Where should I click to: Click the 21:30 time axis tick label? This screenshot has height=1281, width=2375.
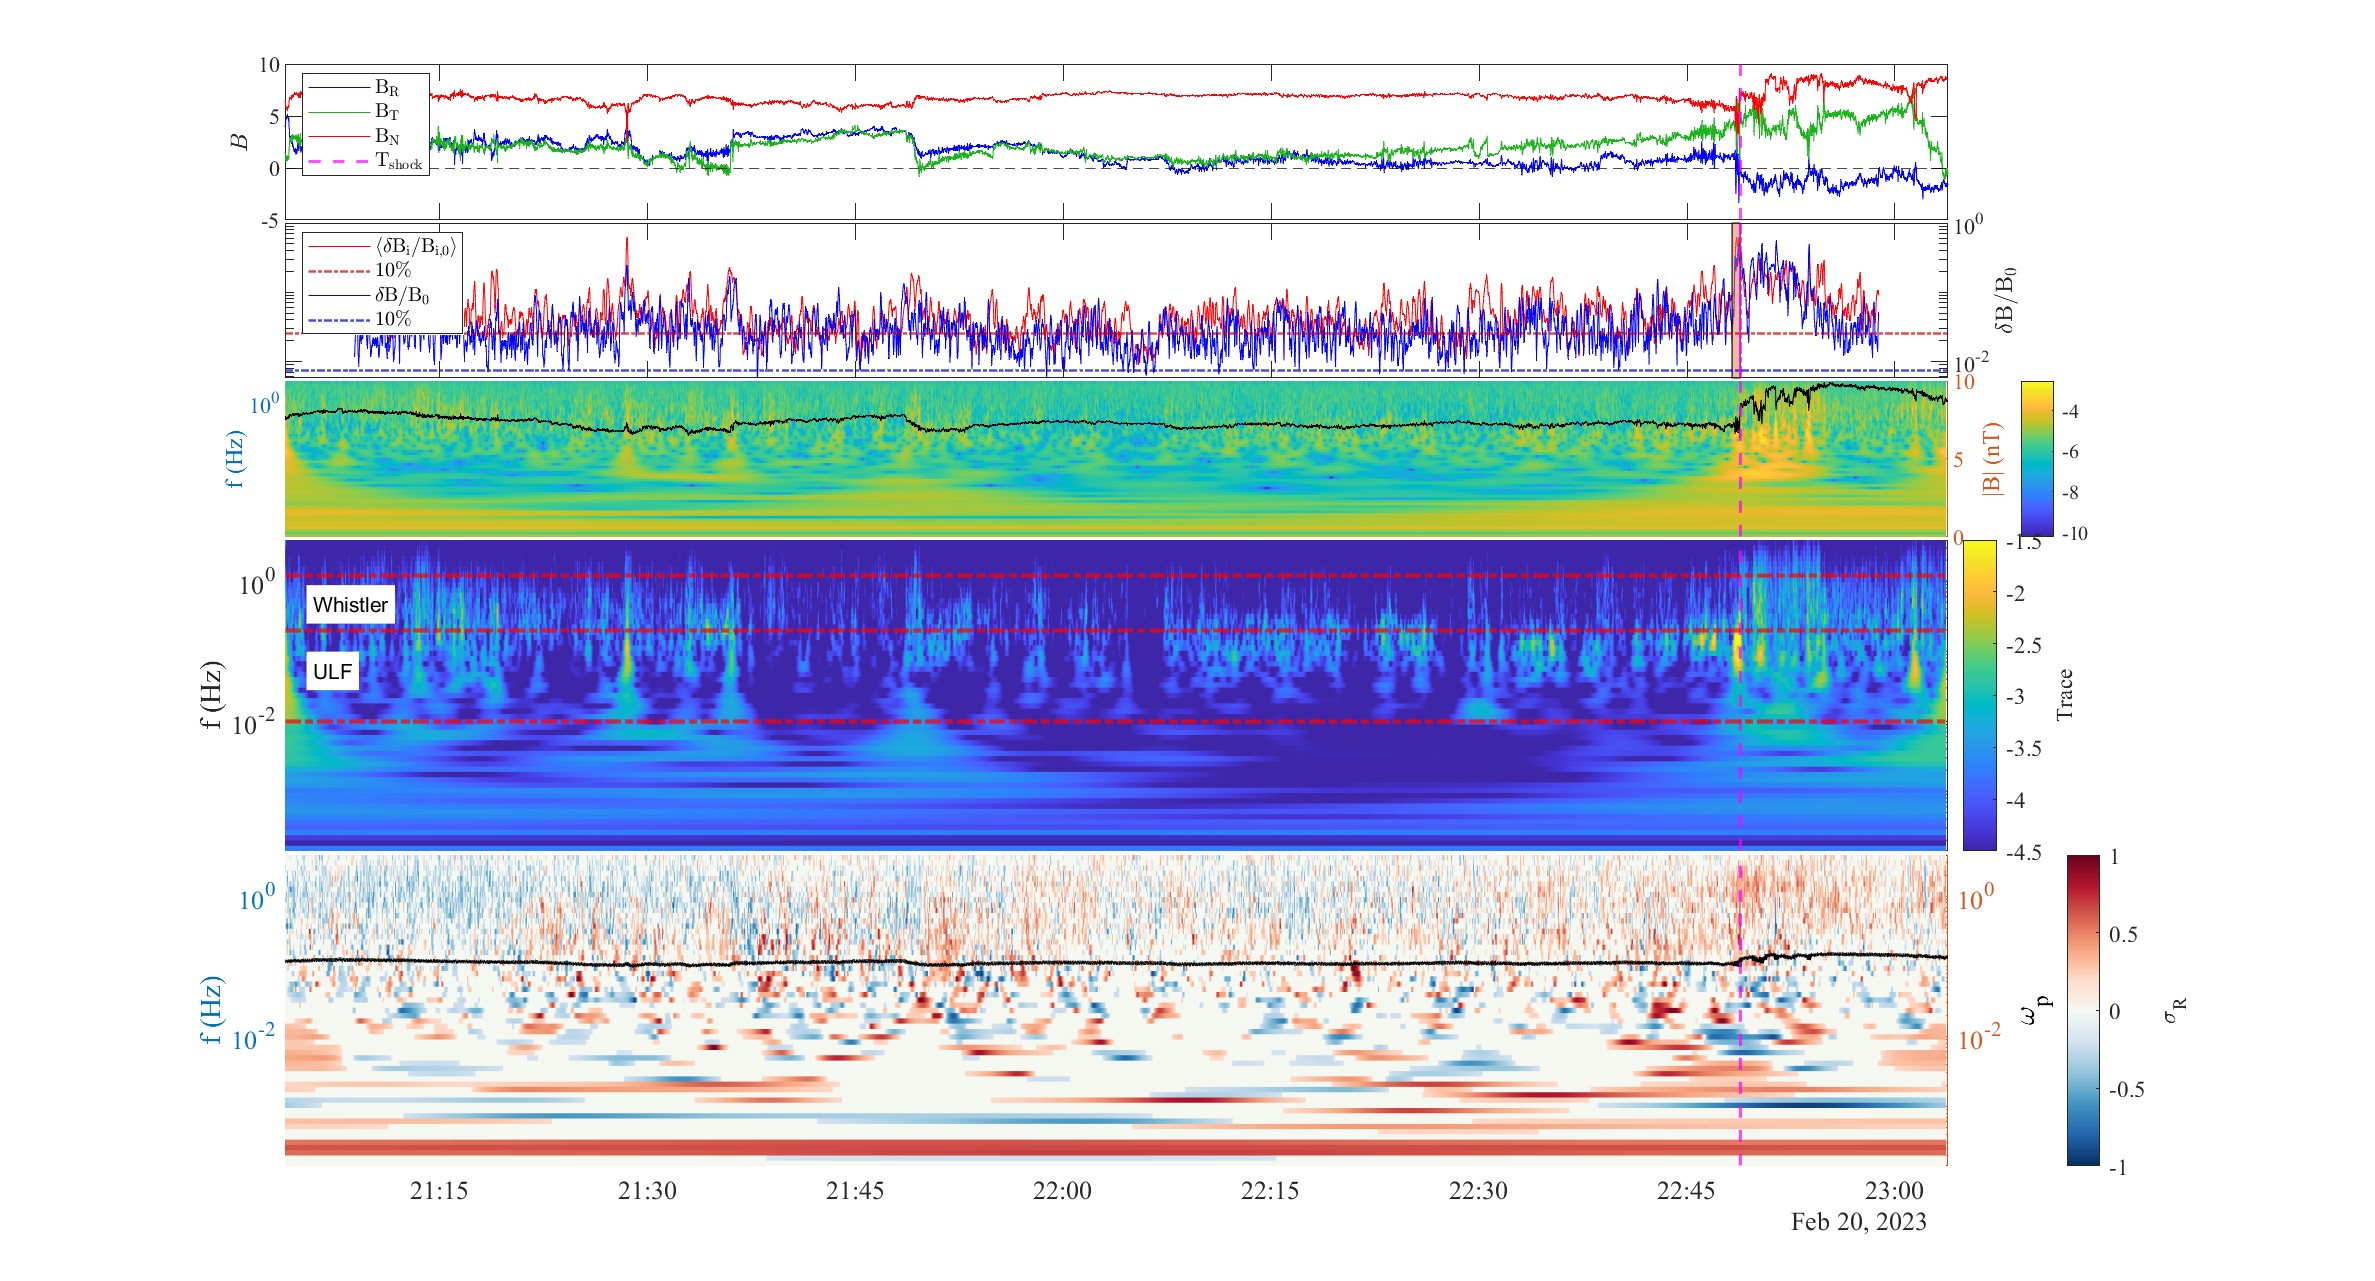pos(647,1191)
